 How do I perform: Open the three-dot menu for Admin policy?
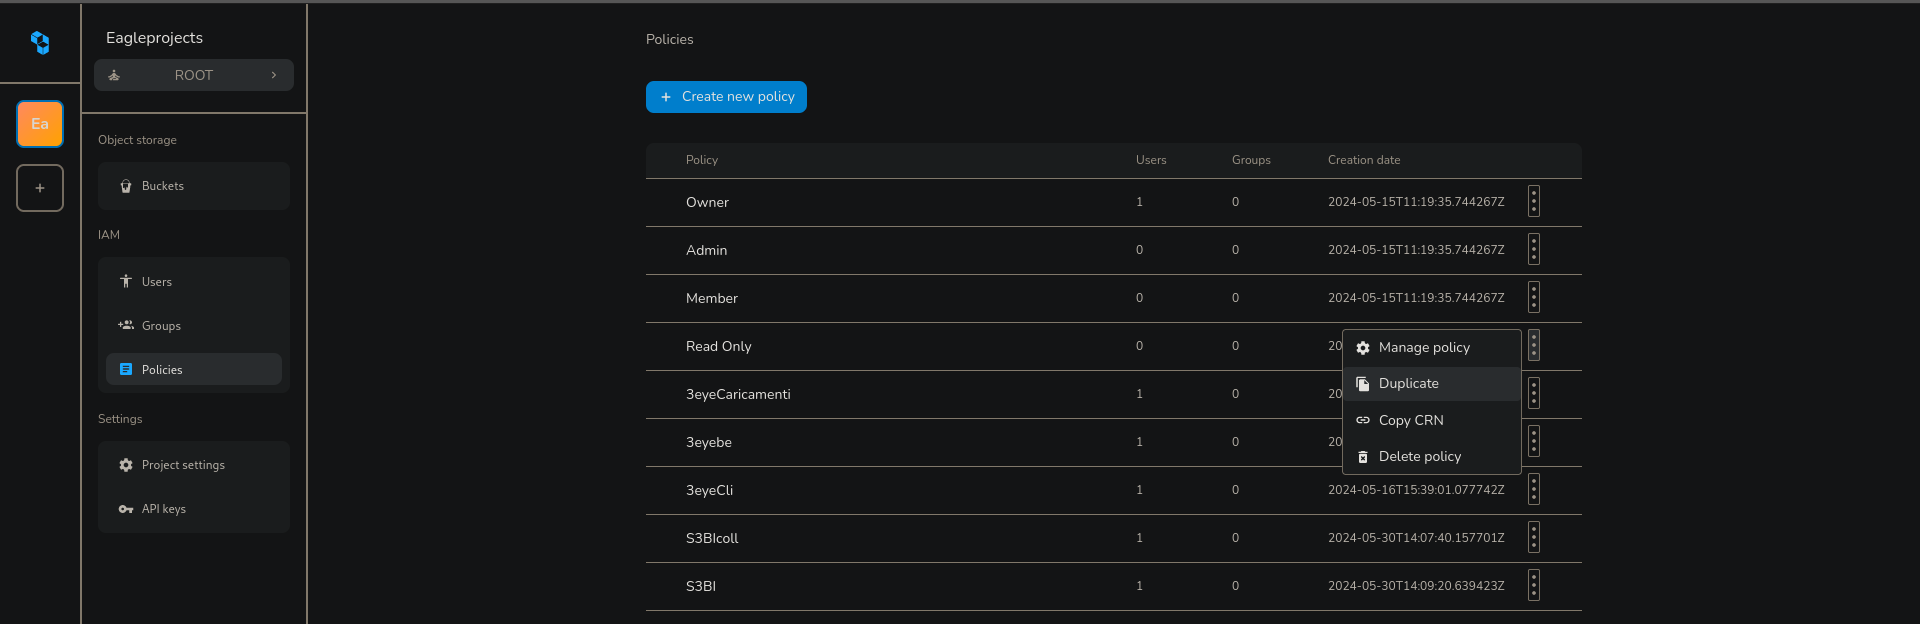(1533, 250)
